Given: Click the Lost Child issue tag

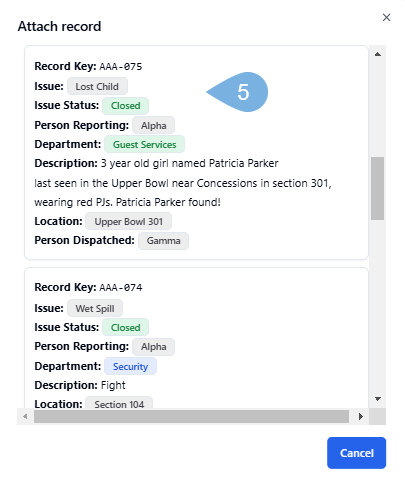Looking at the screenshot, I should click(x=97, y=86).
